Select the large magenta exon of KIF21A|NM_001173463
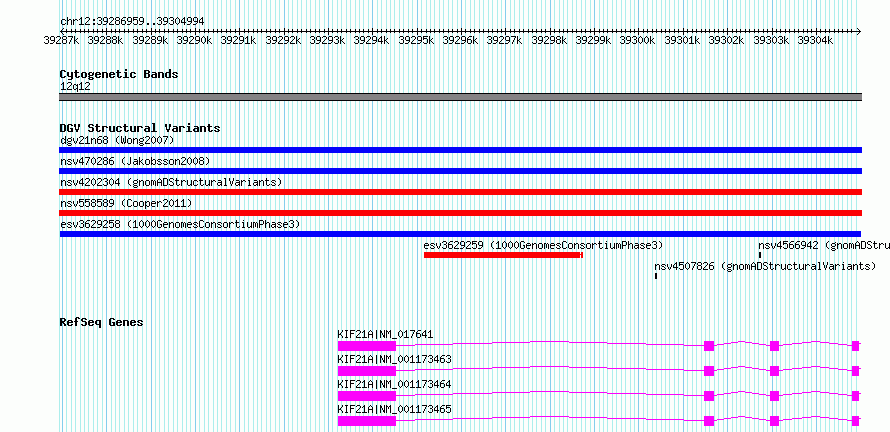Viewport: 890px width, 432px height. (x=367, y=371)
